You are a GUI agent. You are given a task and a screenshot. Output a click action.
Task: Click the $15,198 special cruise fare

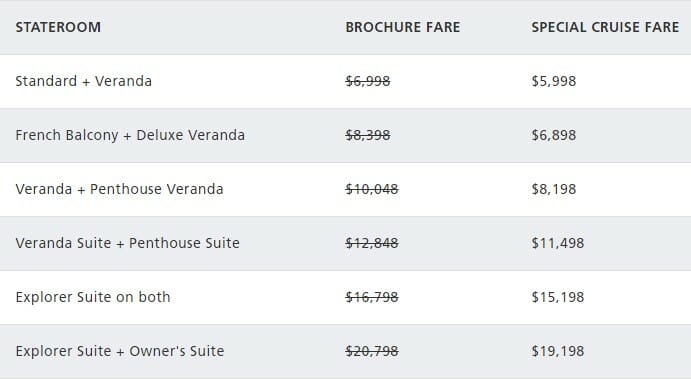point(558,297)
